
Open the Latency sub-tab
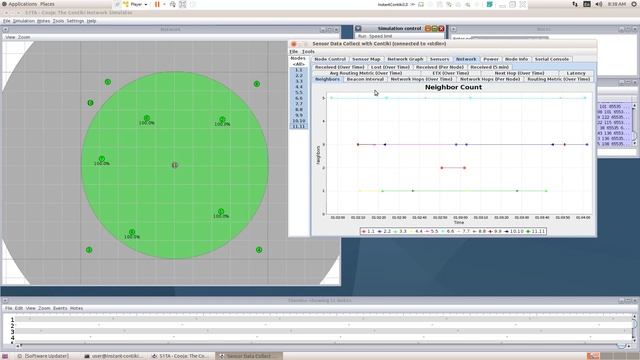[576, 73]
